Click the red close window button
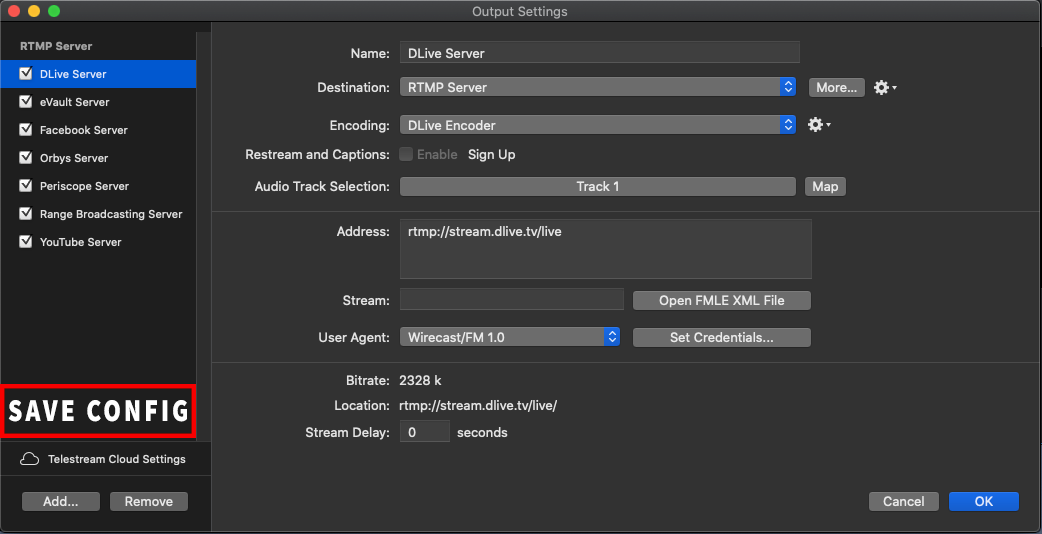Viewport: 1042px width, 534px height. coord(13,11)
